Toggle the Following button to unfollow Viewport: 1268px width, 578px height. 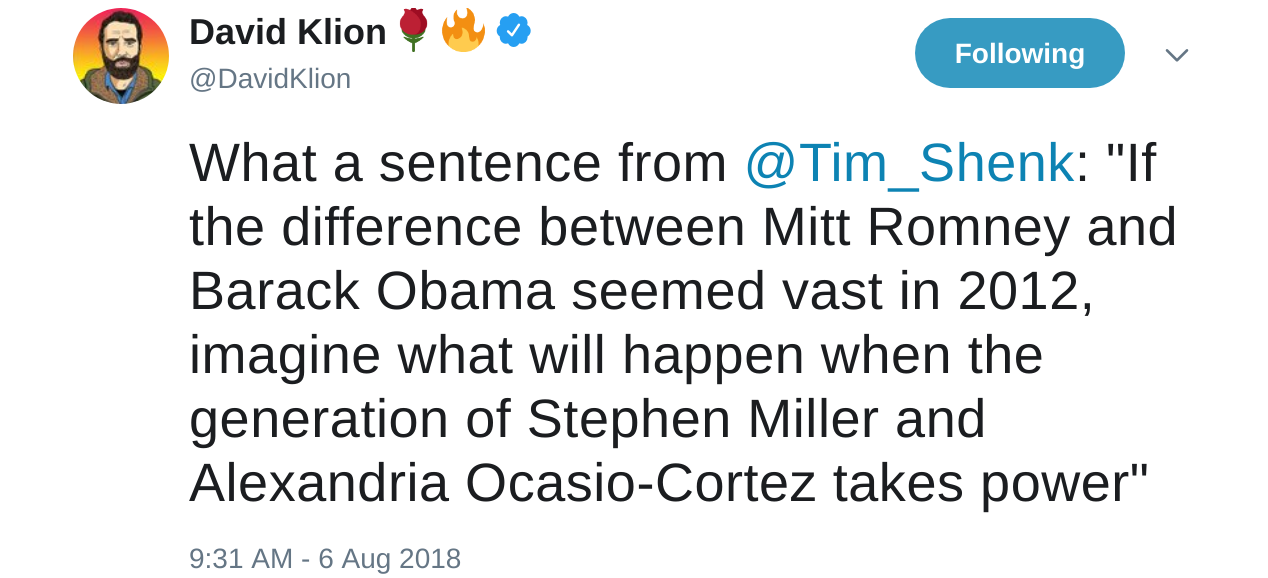[x=1019, y=53]
